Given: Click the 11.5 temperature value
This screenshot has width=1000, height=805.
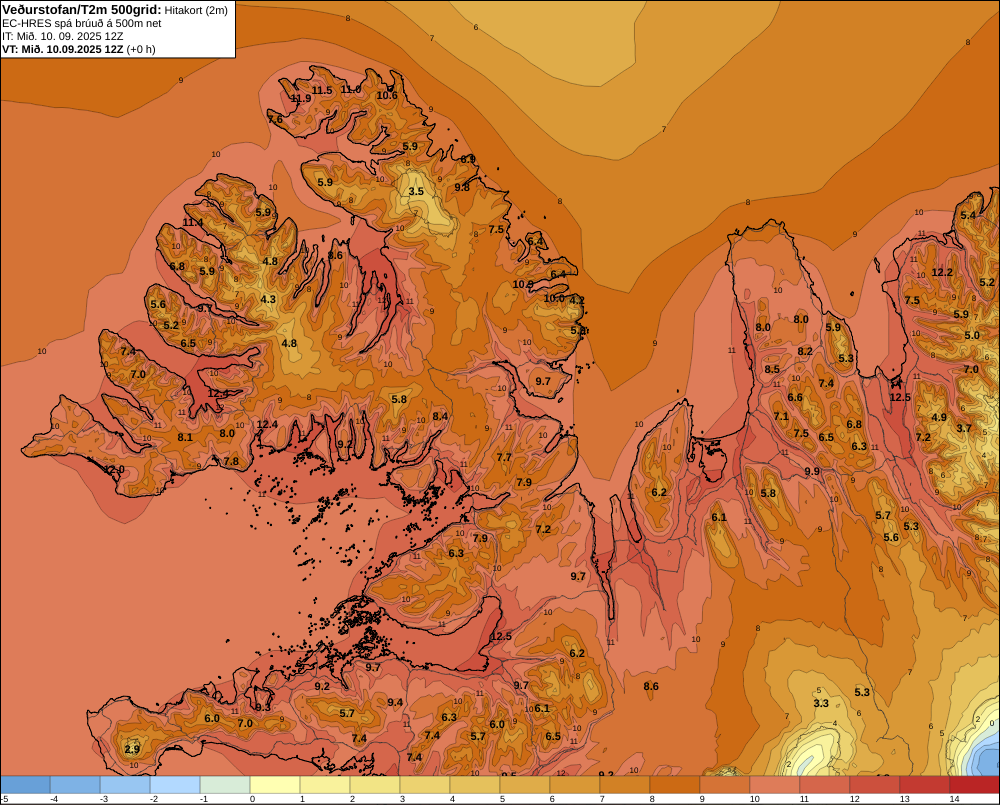Looking at the screenshot, I should [x=321, y=91].
